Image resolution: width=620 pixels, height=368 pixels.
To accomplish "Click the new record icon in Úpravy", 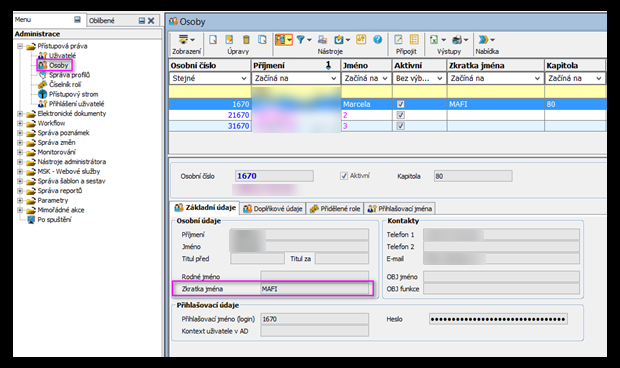I will [213, 40].
